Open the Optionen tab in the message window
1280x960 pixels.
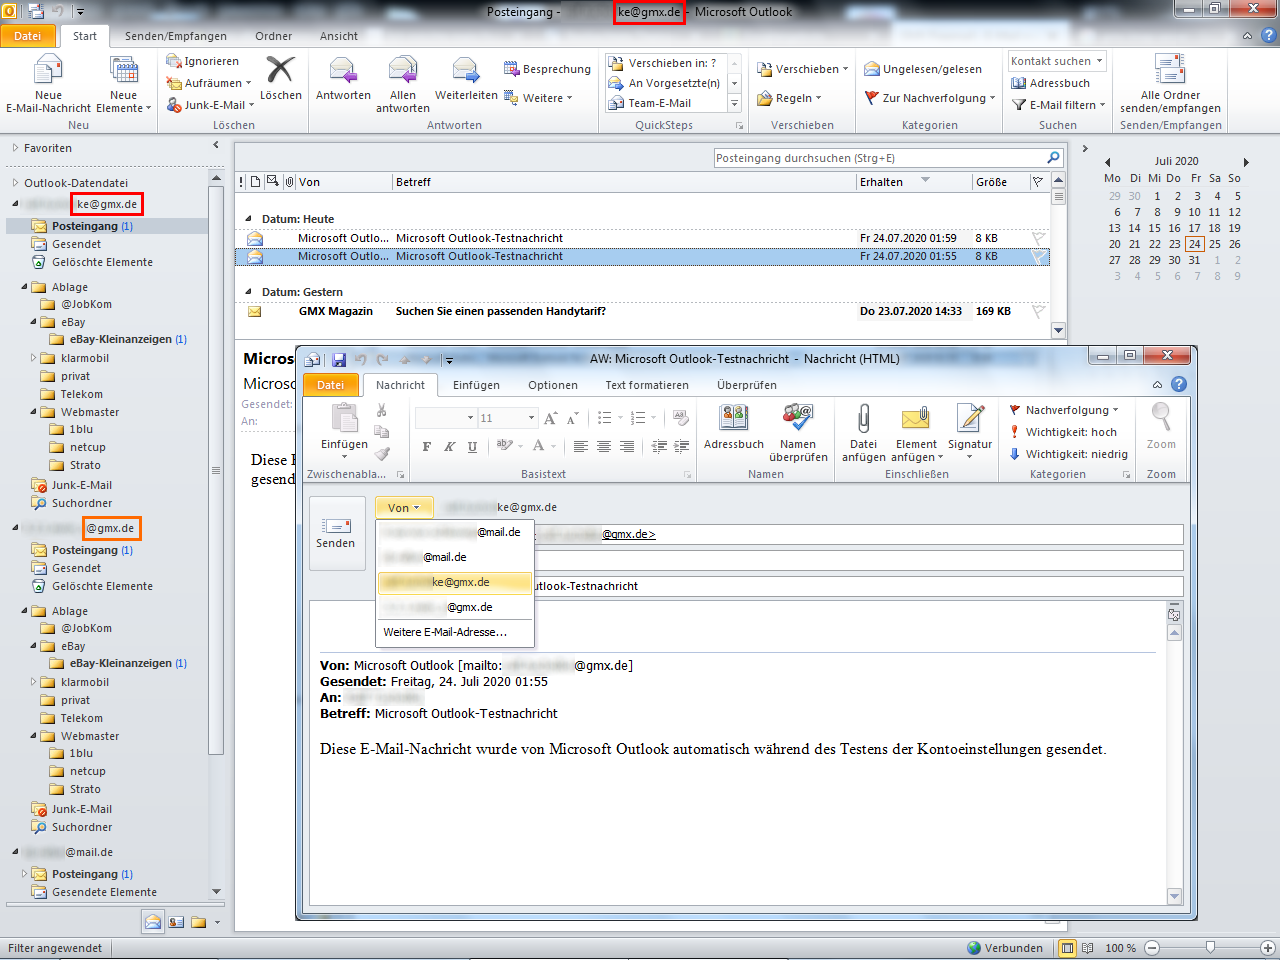point(552,384)
